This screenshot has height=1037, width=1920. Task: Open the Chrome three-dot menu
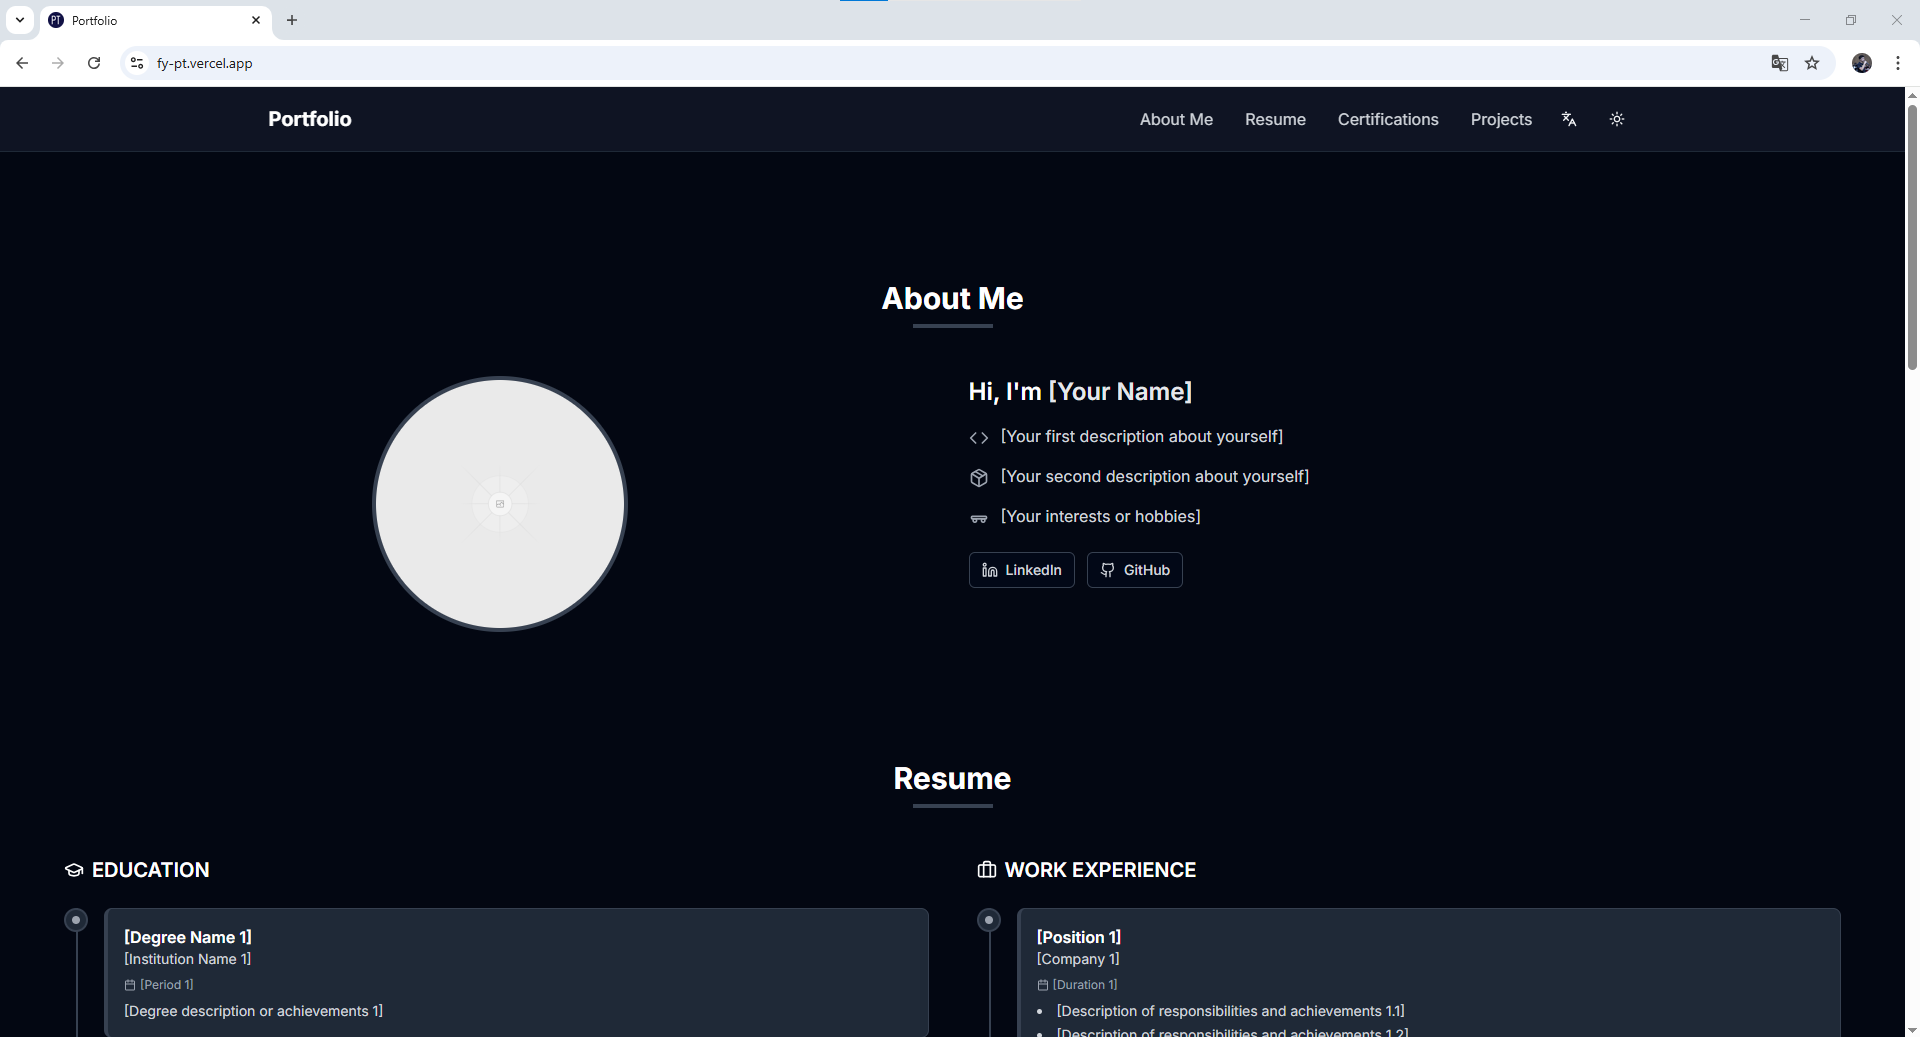coord(1899,63)
